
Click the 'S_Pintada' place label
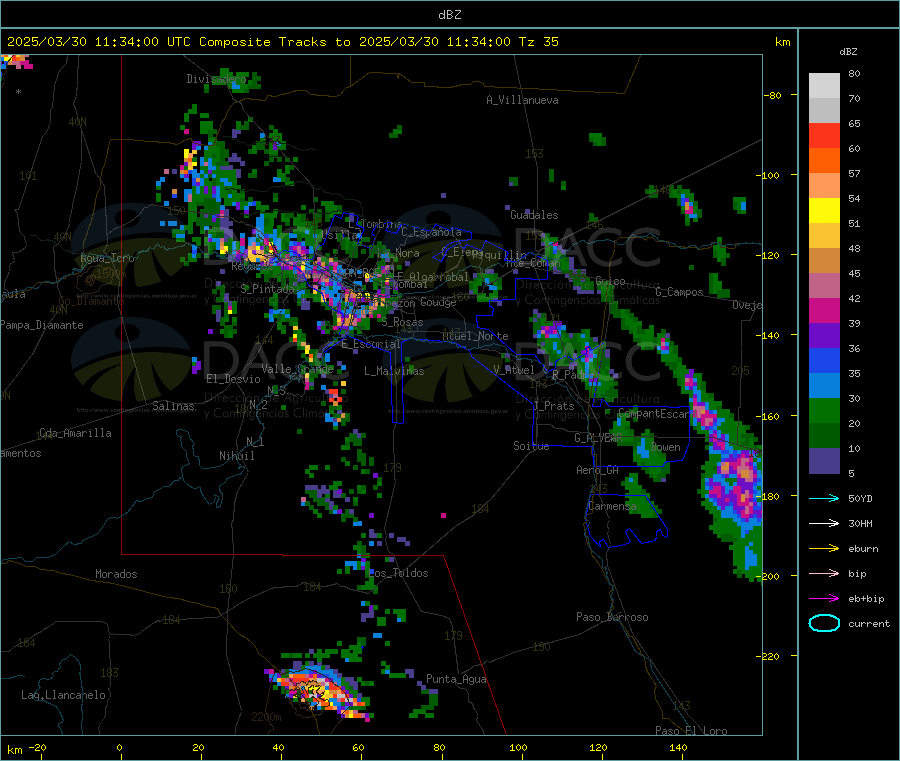[267, 289]
